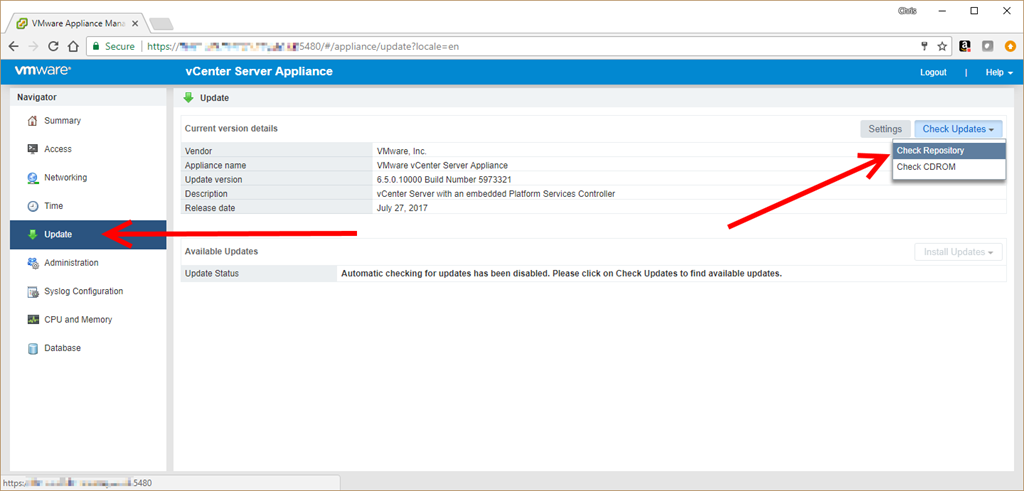Click the Administration users icon

33,263
